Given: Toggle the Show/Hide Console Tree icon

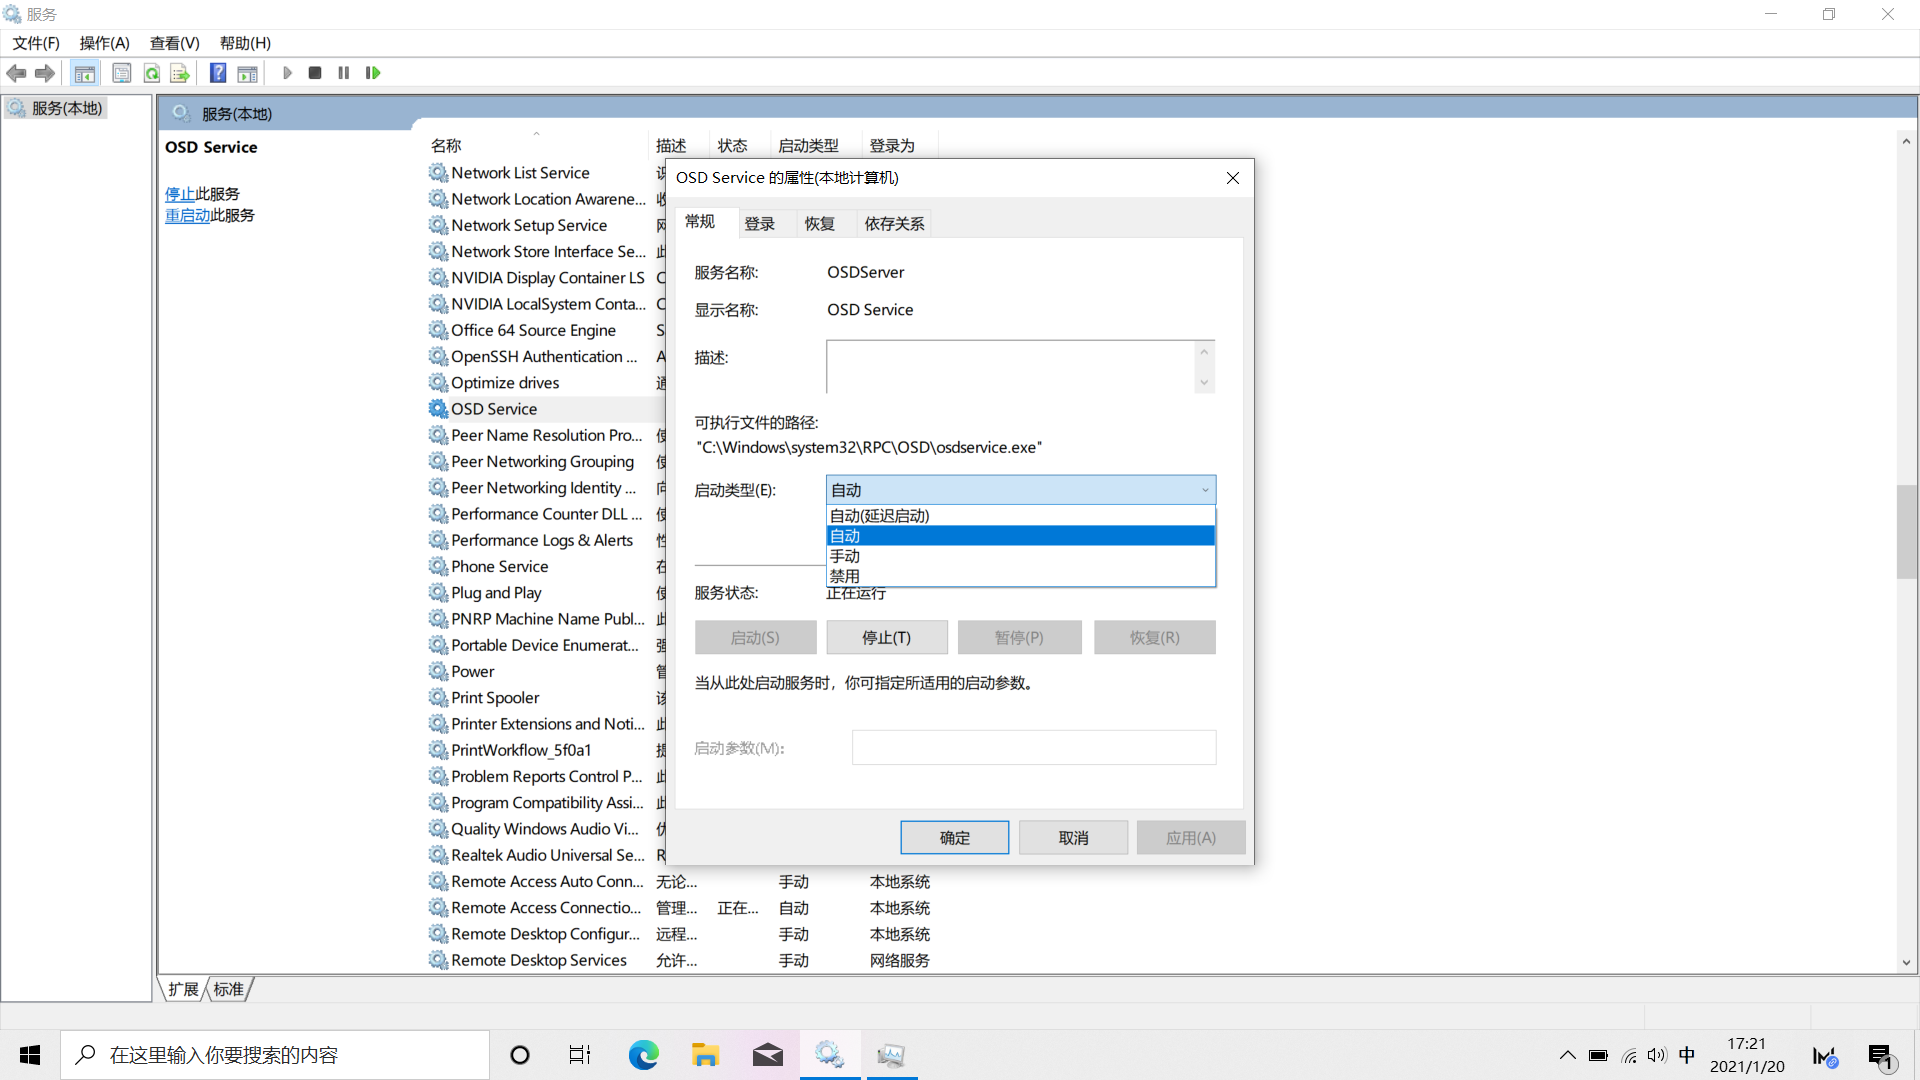Looking at the screenshot, I should click(85, 73).
